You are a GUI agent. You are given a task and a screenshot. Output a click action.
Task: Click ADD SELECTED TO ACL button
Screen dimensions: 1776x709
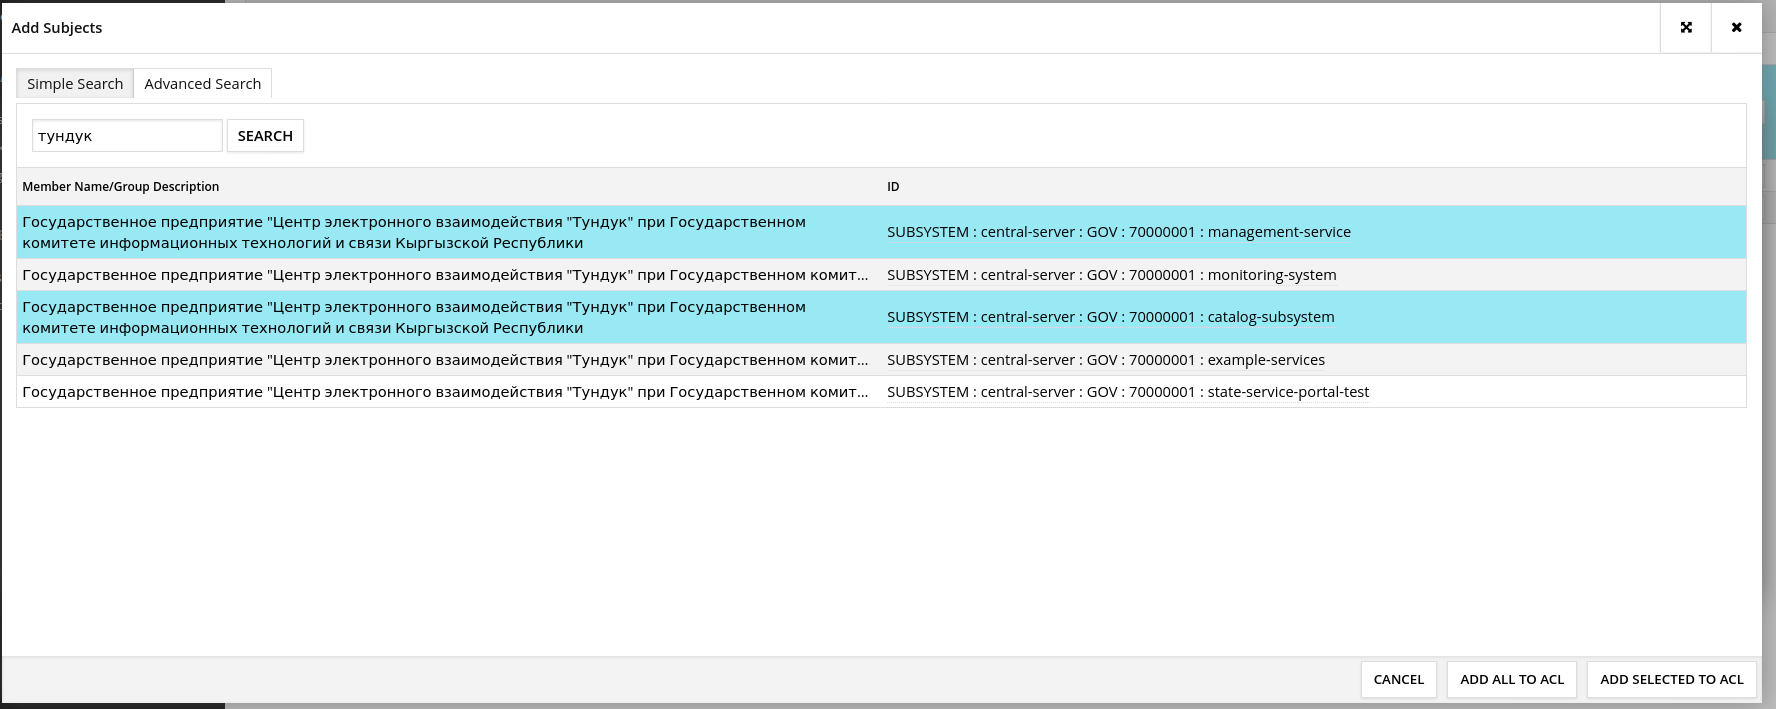point(1671,679)
